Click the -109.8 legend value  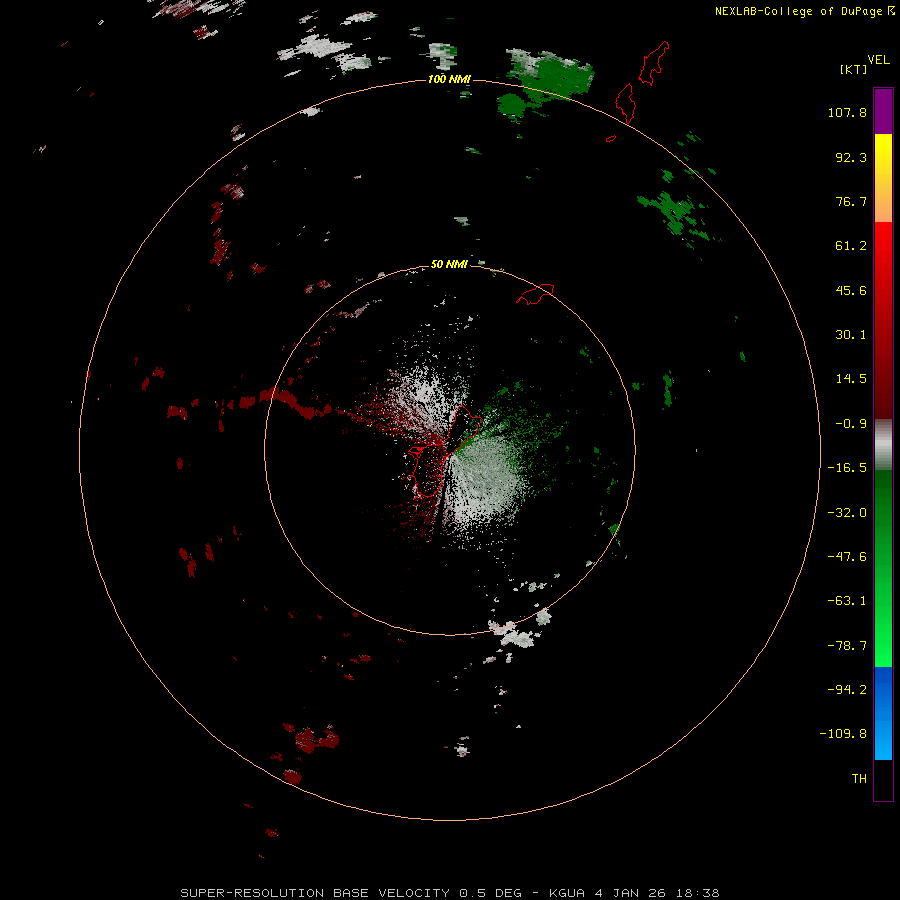tap(843, 734)
